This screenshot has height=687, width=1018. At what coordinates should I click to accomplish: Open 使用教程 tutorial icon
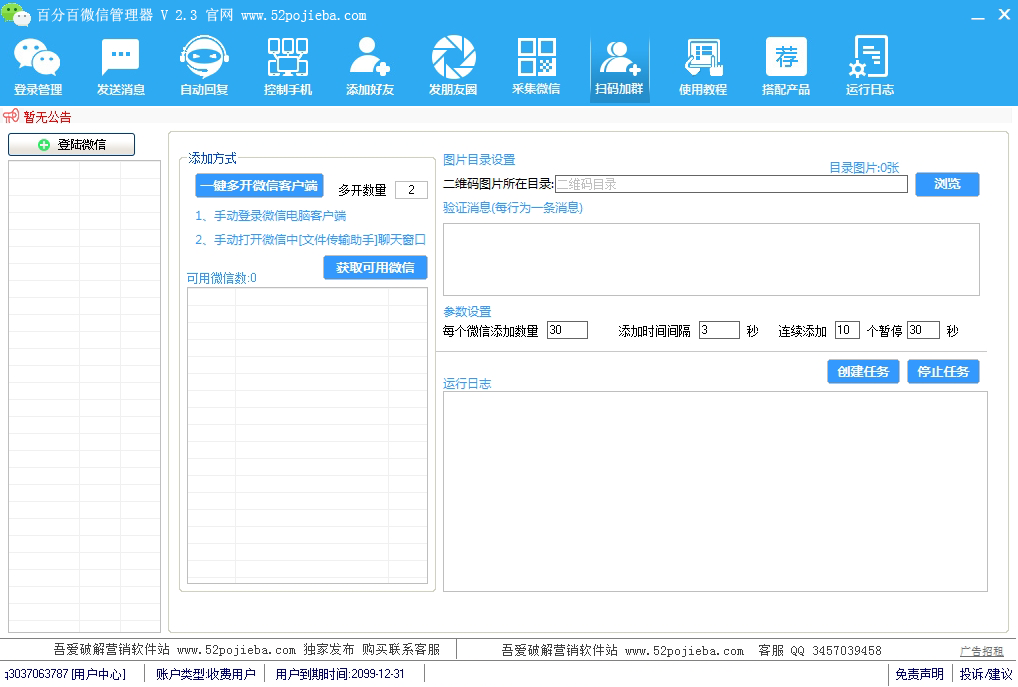point(702,67)
